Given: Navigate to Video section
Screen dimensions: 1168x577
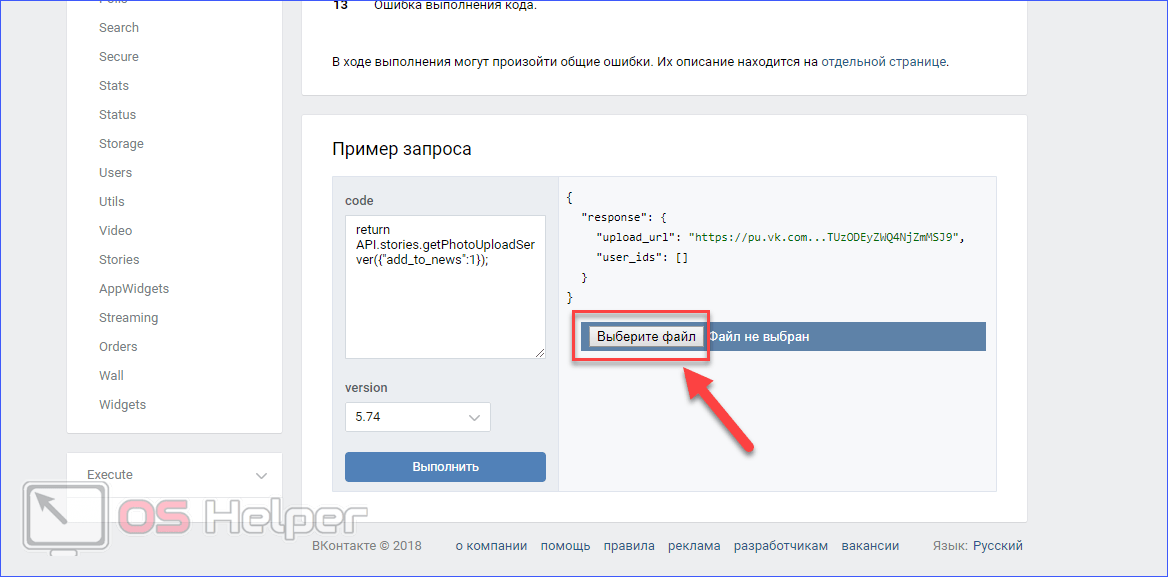Looking at the screenshot, I should 115,231.
